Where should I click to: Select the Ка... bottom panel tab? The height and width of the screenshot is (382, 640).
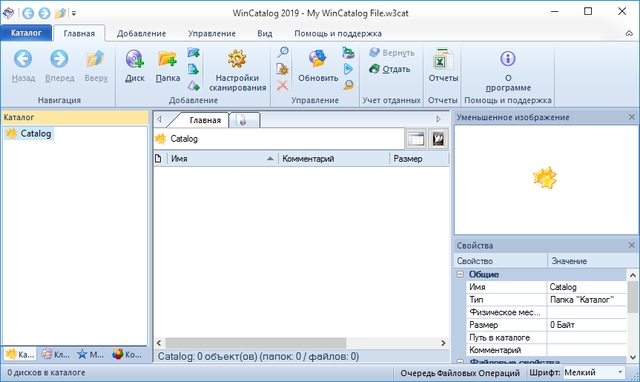click(x=20, y=354)
